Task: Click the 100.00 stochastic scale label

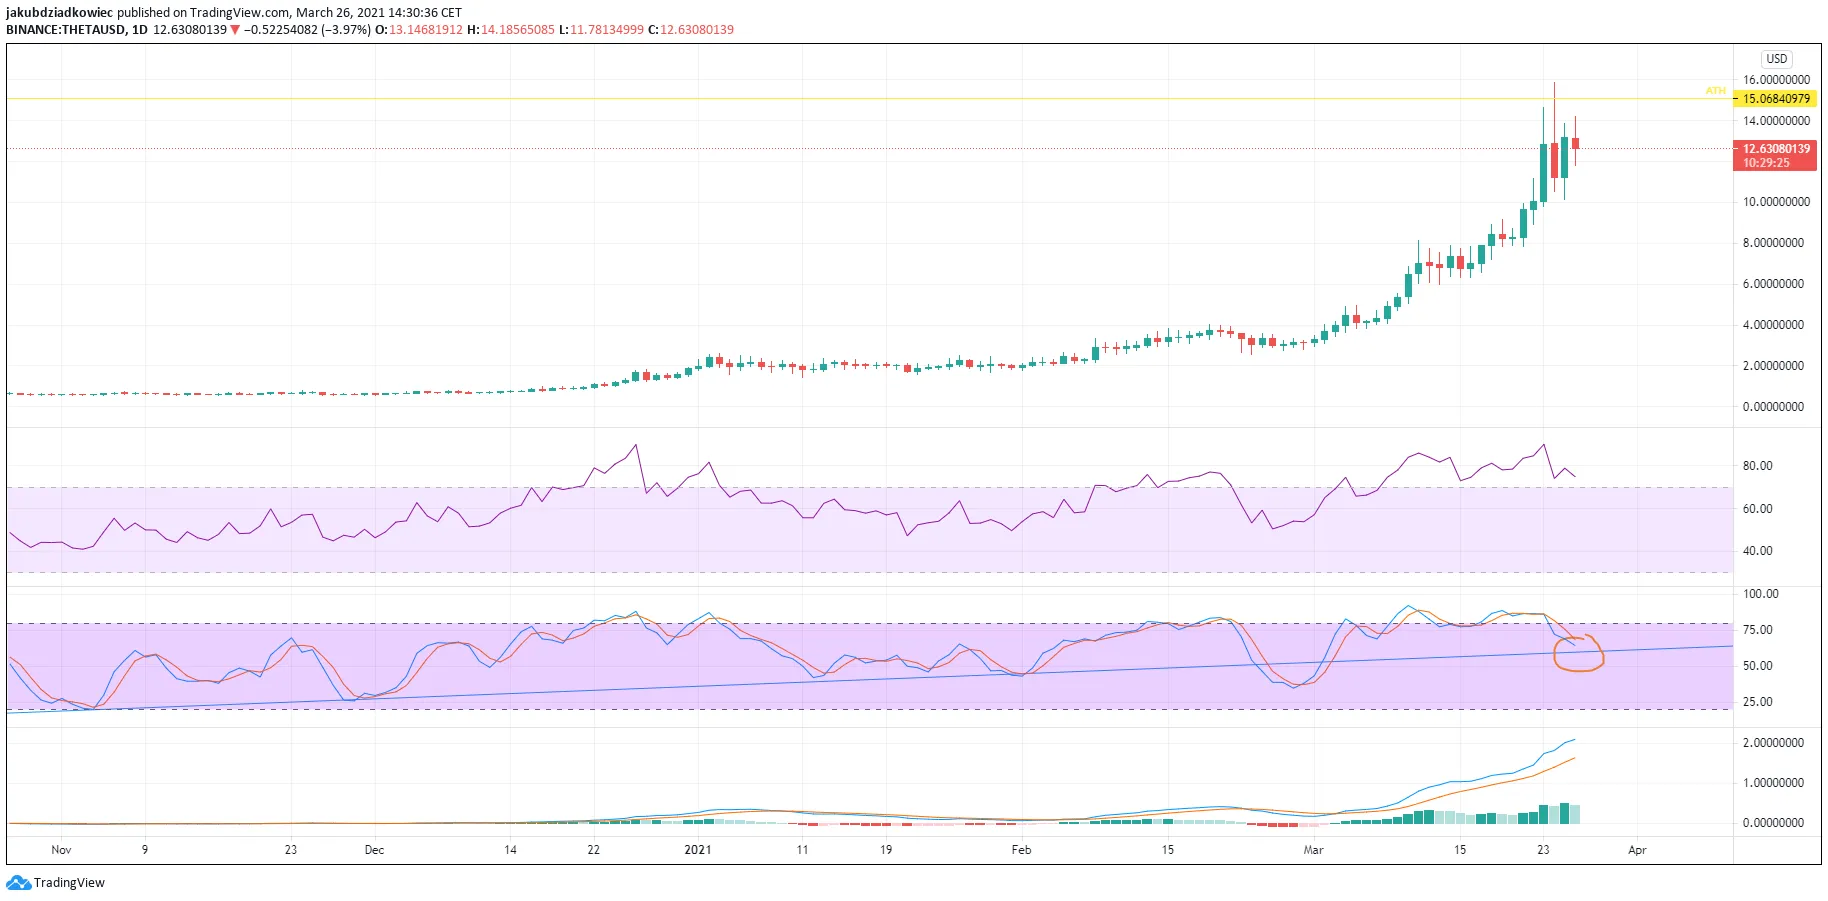Action: [1760, 594]
